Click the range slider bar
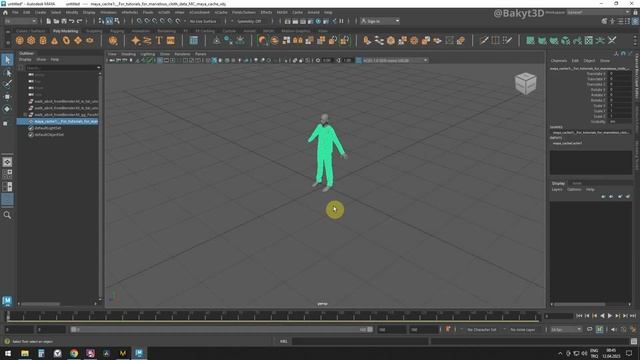Image resolution: width=640 pixels, height=360 pixels. (222, 329)
